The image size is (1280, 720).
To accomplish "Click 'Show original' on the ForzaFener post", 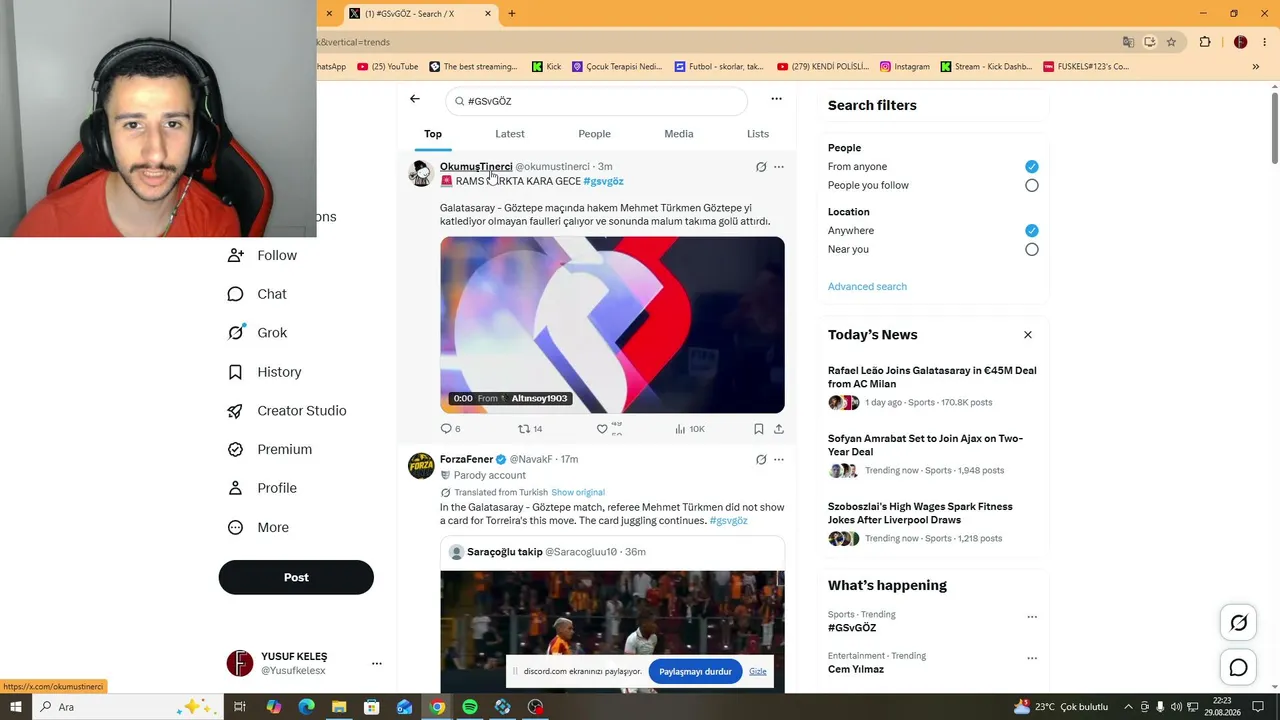I will 578,493.
